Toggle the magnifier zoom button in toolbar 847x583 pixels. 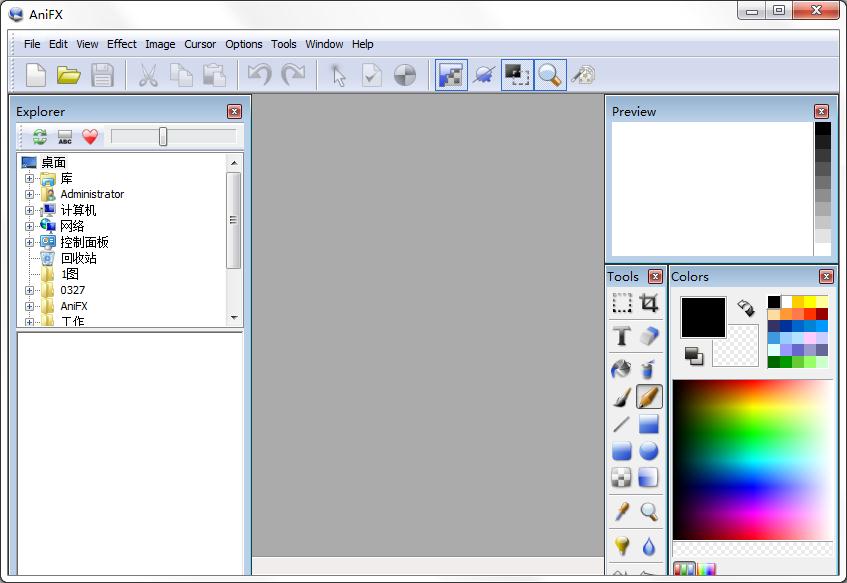tap(550, 75)
